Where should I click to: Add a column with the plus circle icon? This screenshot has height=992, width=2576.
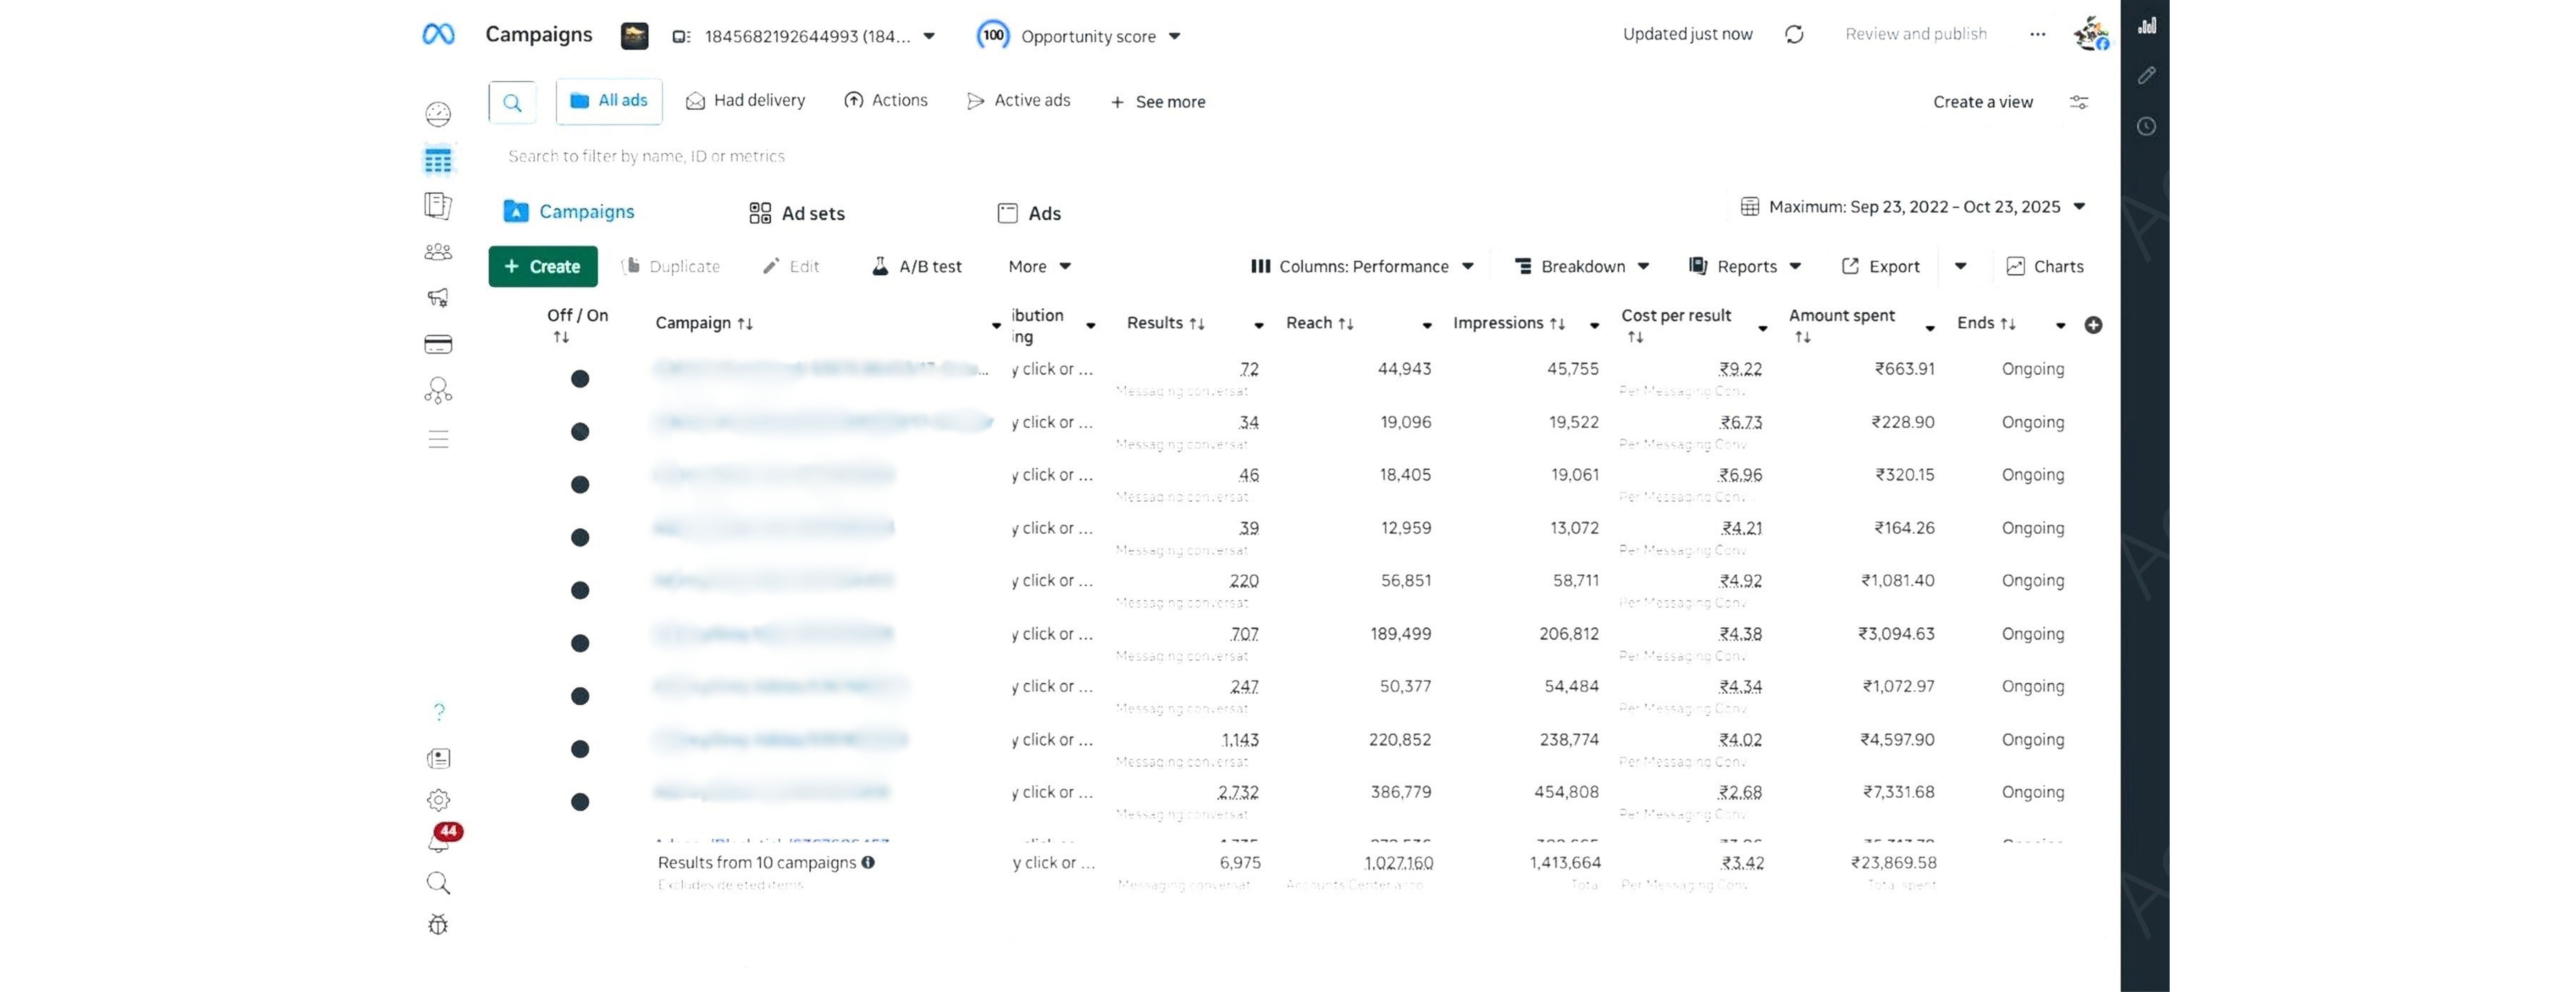tap(2093, 325)
